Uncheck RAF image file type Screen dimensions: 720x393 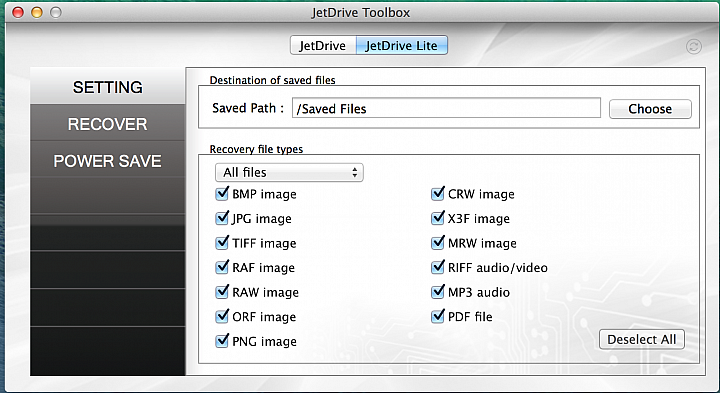[222, 267]
